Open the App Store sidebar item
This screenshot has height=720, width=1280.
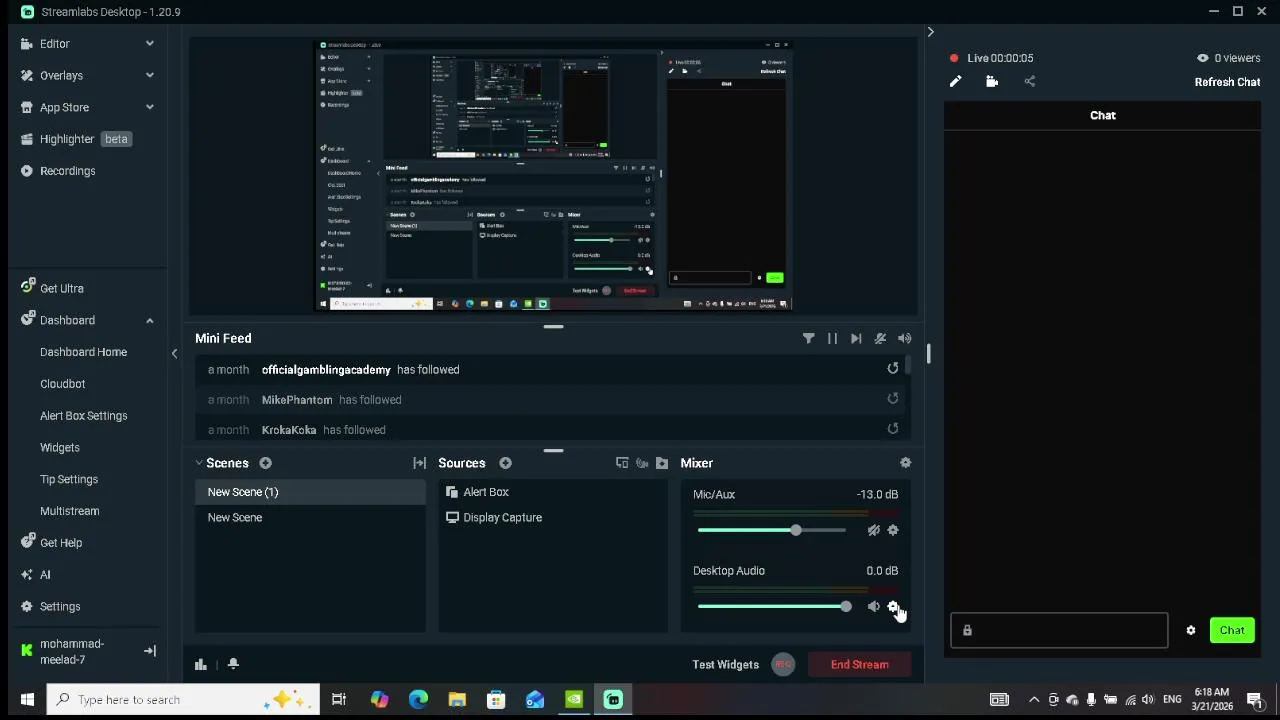click(64, 108)
